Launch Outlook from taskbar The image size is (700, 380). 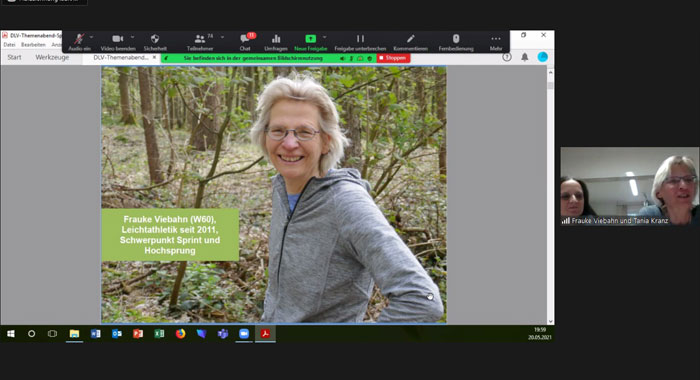(x=117, y=334)
